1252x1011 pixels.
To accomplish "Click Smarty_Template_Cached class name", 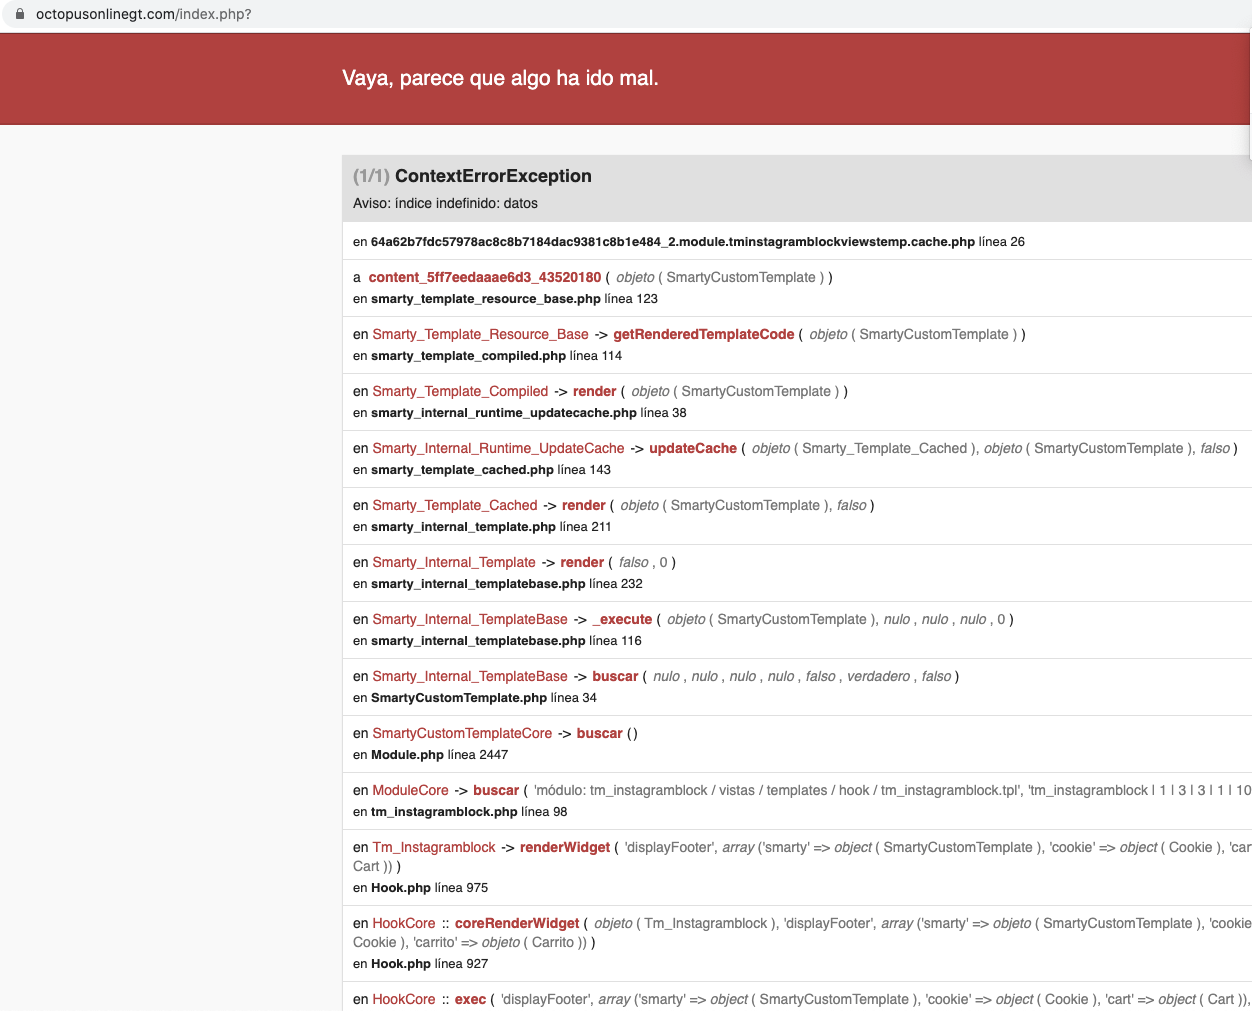I will (455, 505).
